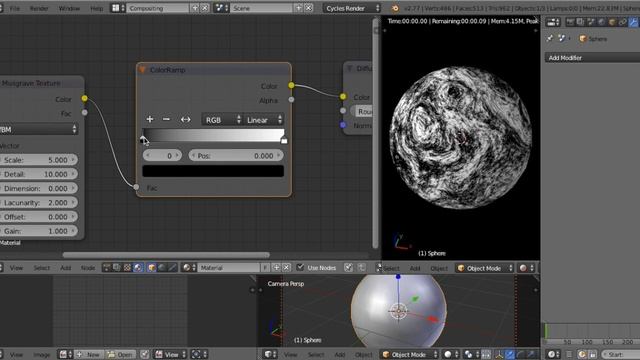Select the black color stop on ramp
640x360 pixels.
(x=142, y=140)
